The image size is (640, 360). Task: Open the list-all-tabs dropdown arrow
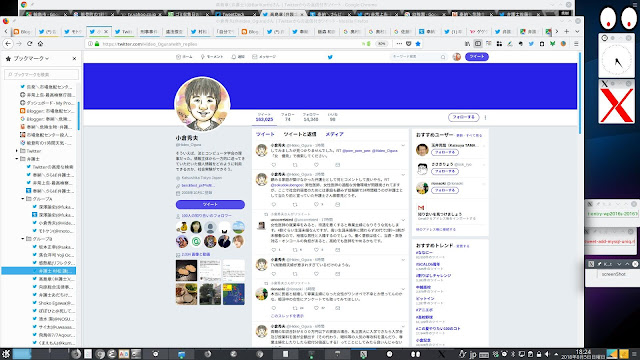tap(577, 31)
